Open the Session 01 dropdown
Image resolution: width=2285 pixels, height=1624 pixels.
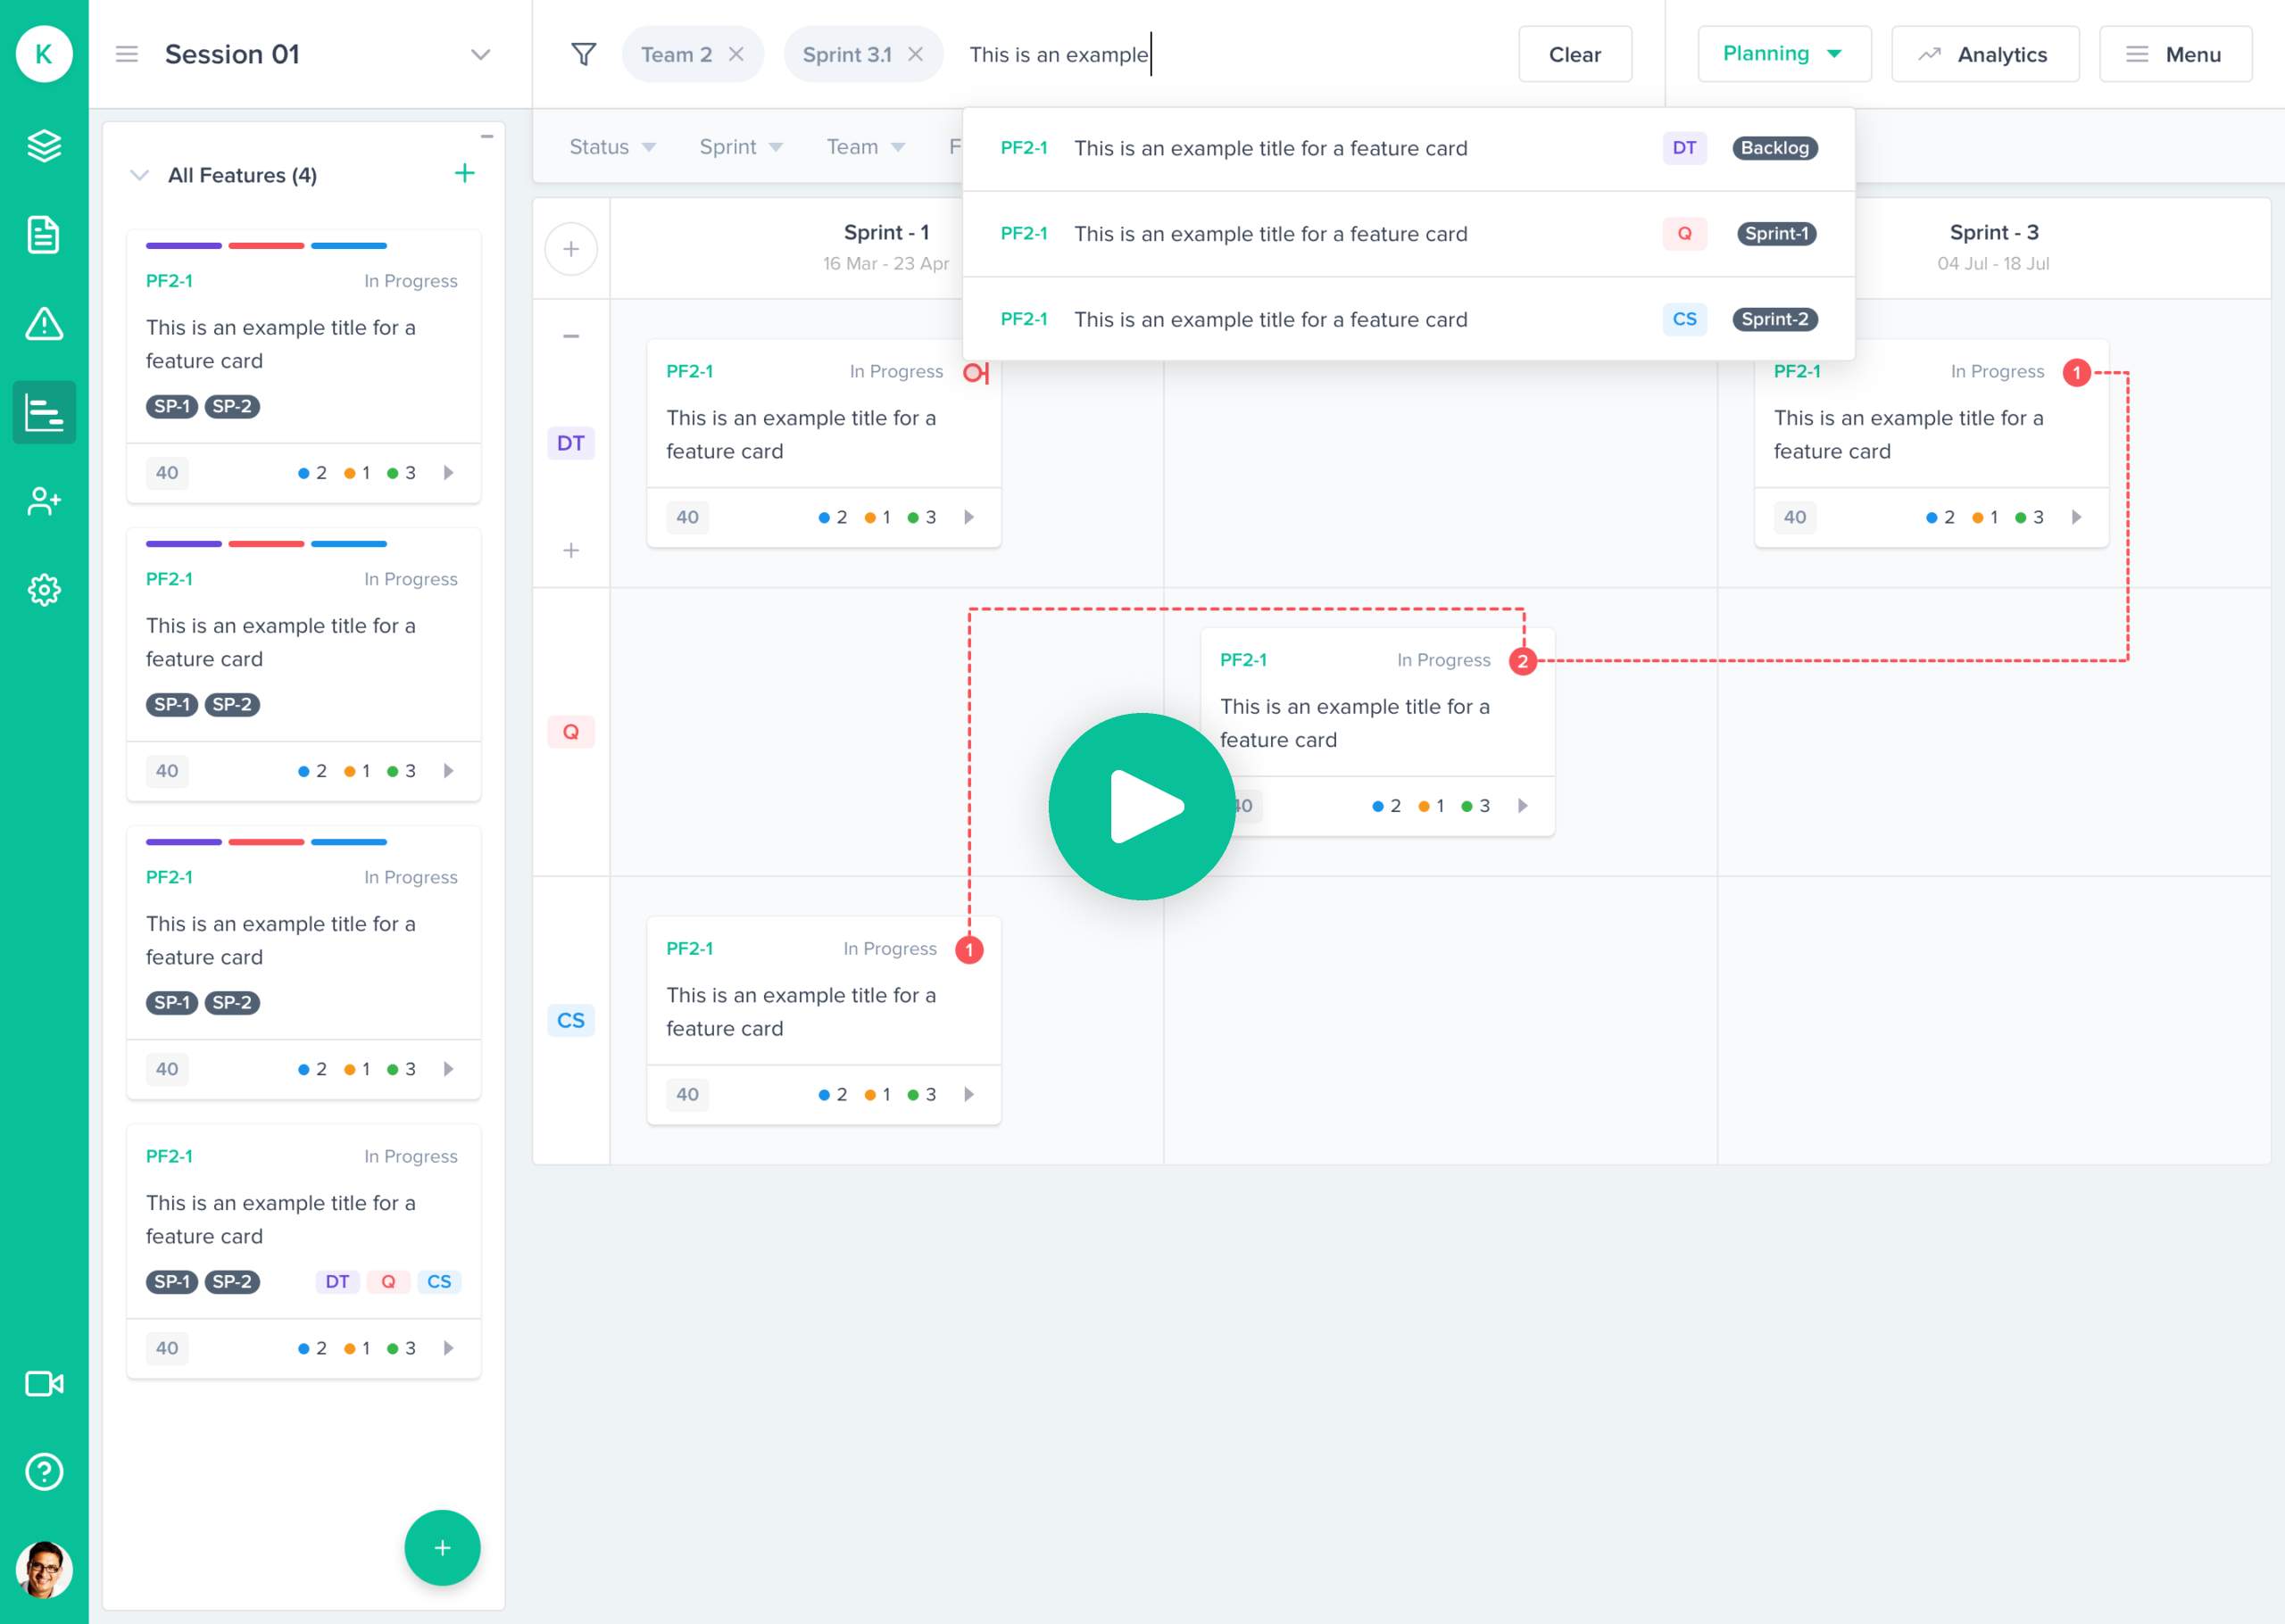pyautogui.click(x=480, y=54)
